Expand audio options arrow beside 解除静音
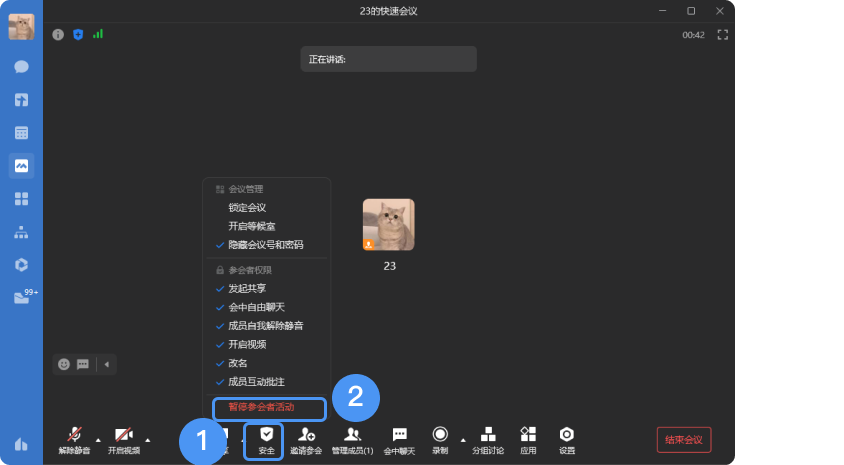The height and width of the screenshot is (465, 844). click(97, 439)
